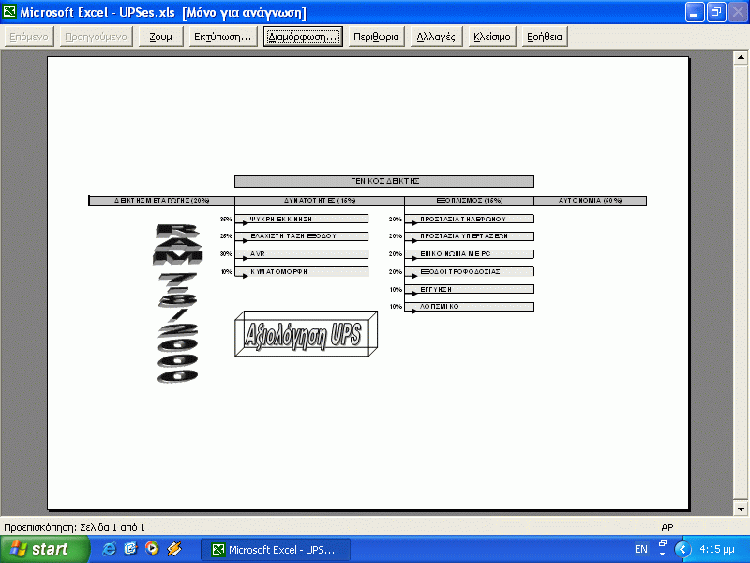
Task: Click the ΕΠΙΚΟΙΝΩΝΙΑ ΜΕ PC row
Action: [x=469, y=254]
